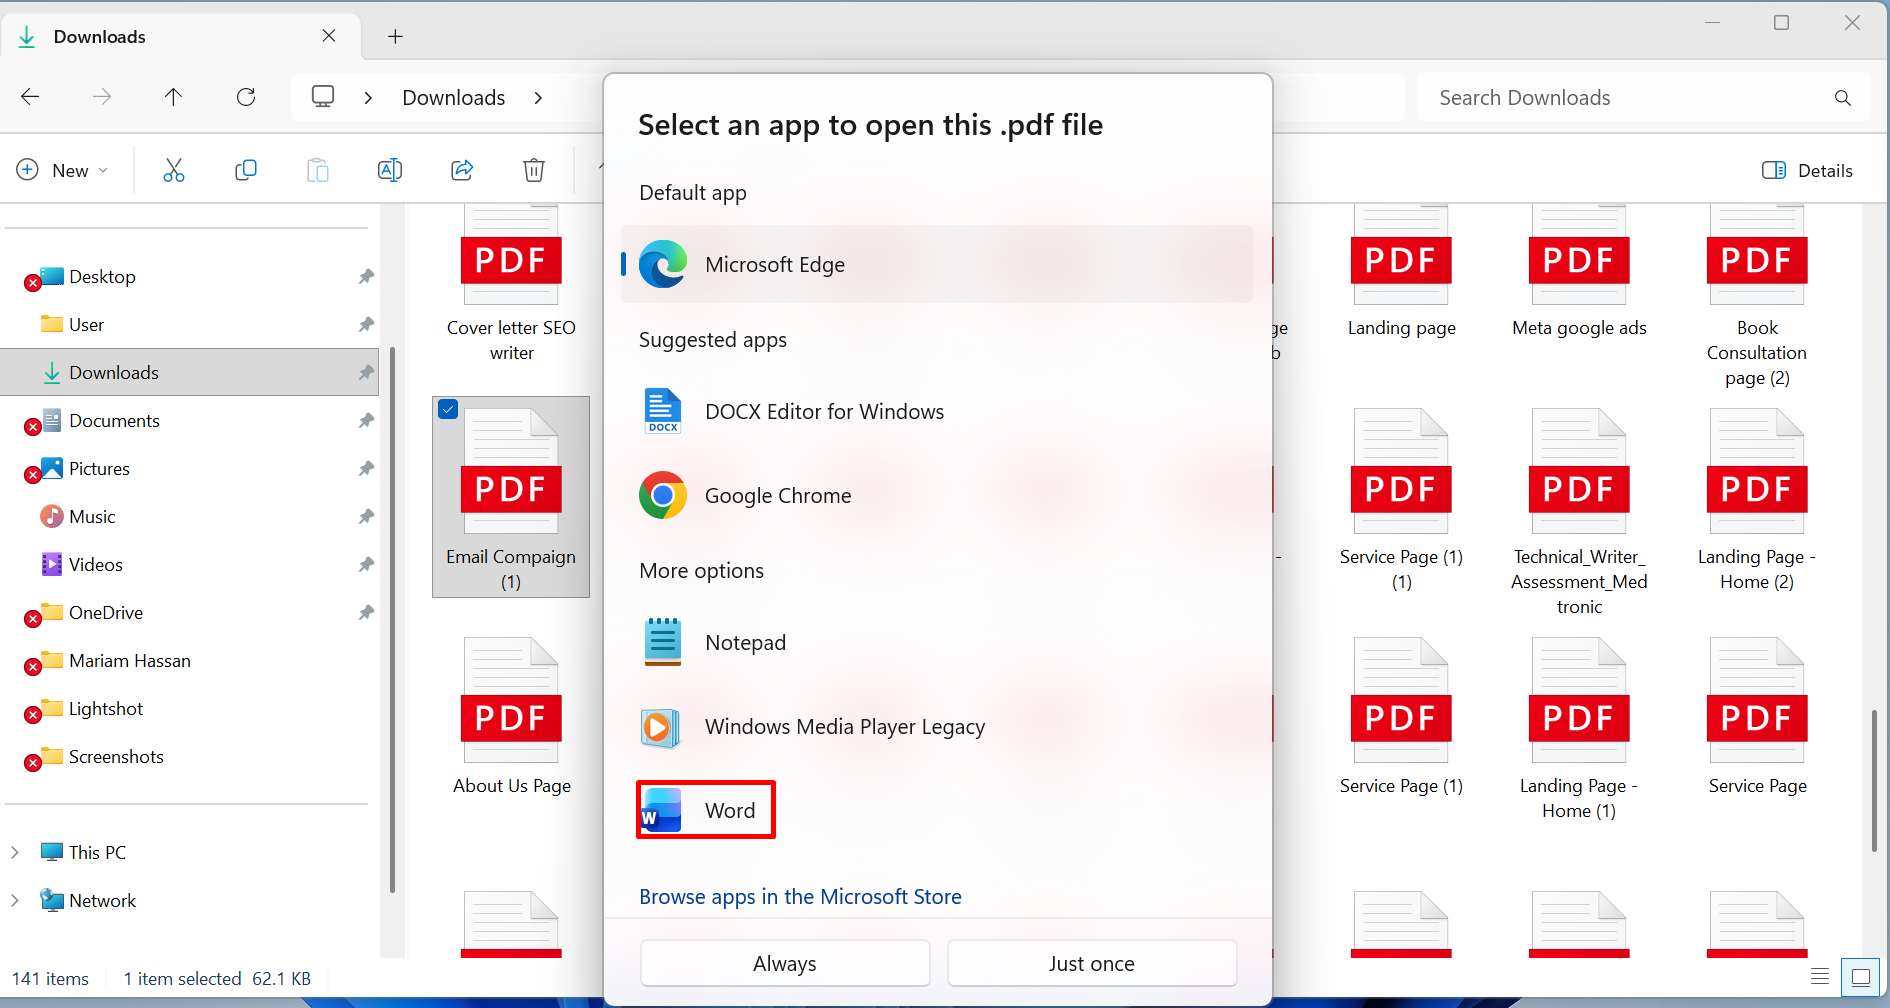The image size is (1890, 1008).
Task: Toggle the Details pane button
Action: 1808,170
